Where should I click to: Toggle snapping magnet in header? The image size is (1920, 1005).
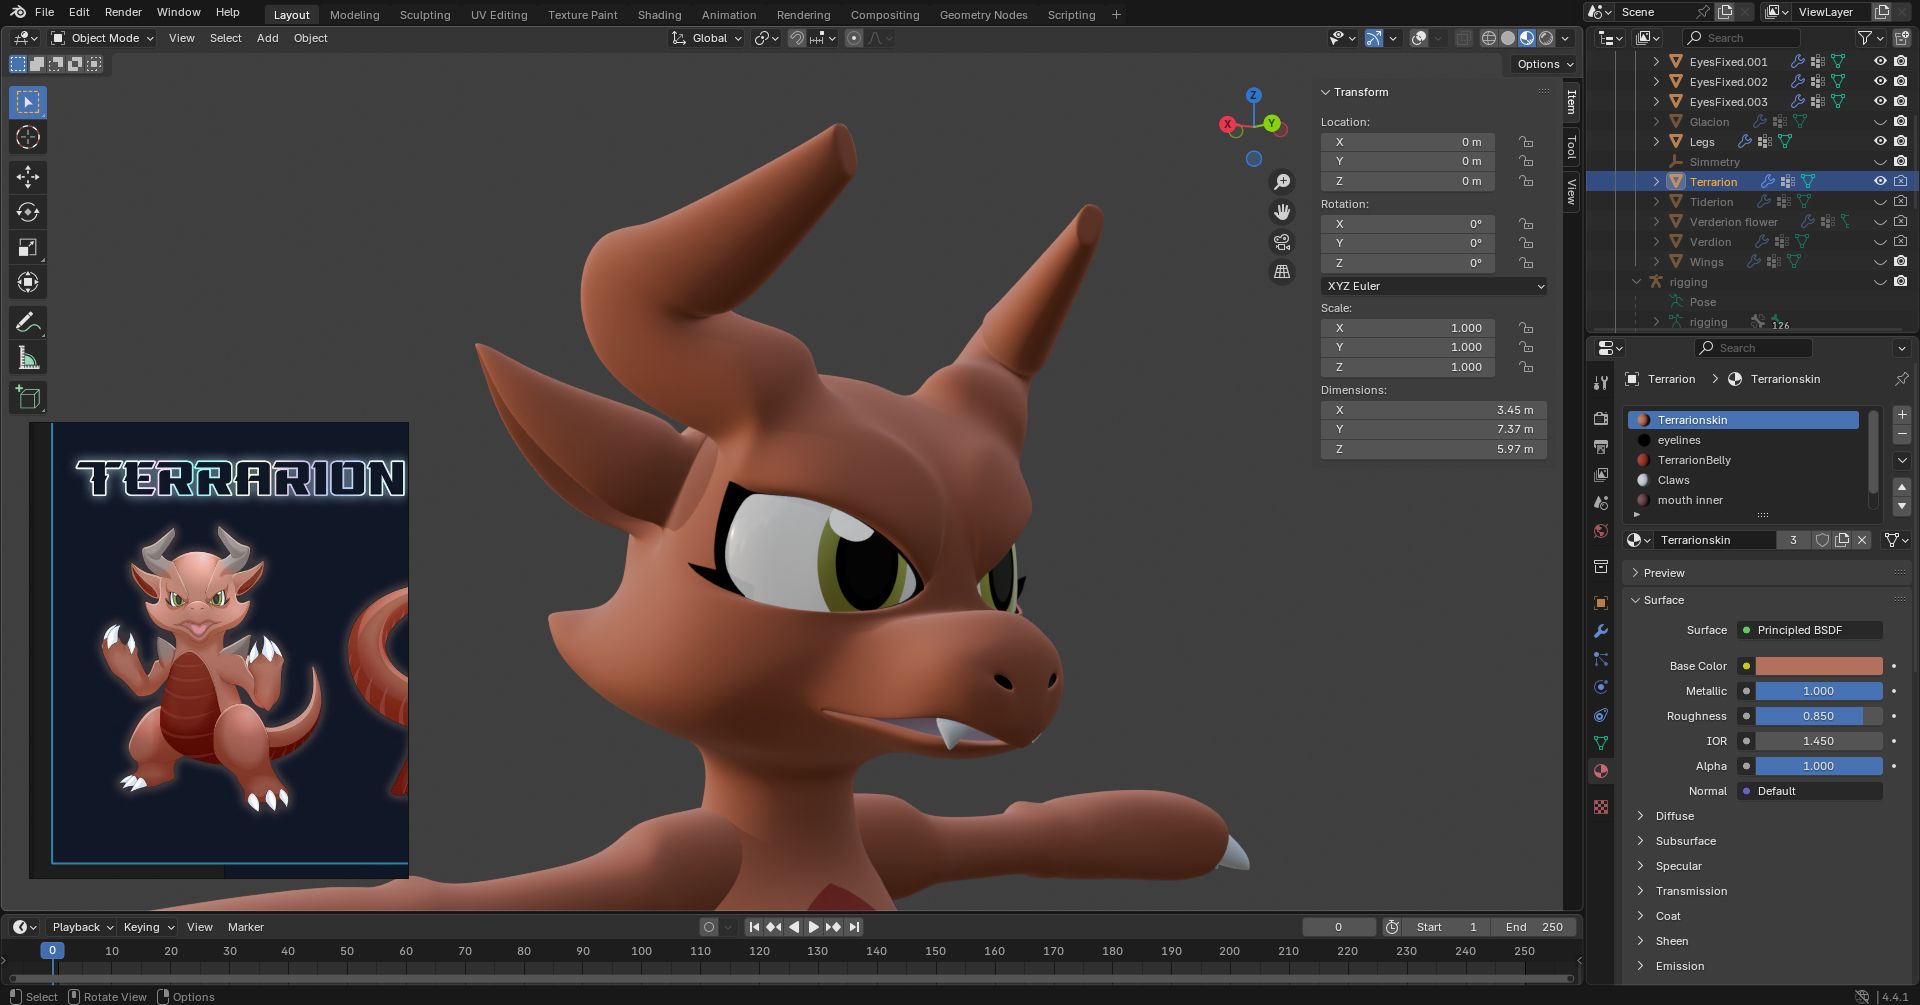[796, 38]
